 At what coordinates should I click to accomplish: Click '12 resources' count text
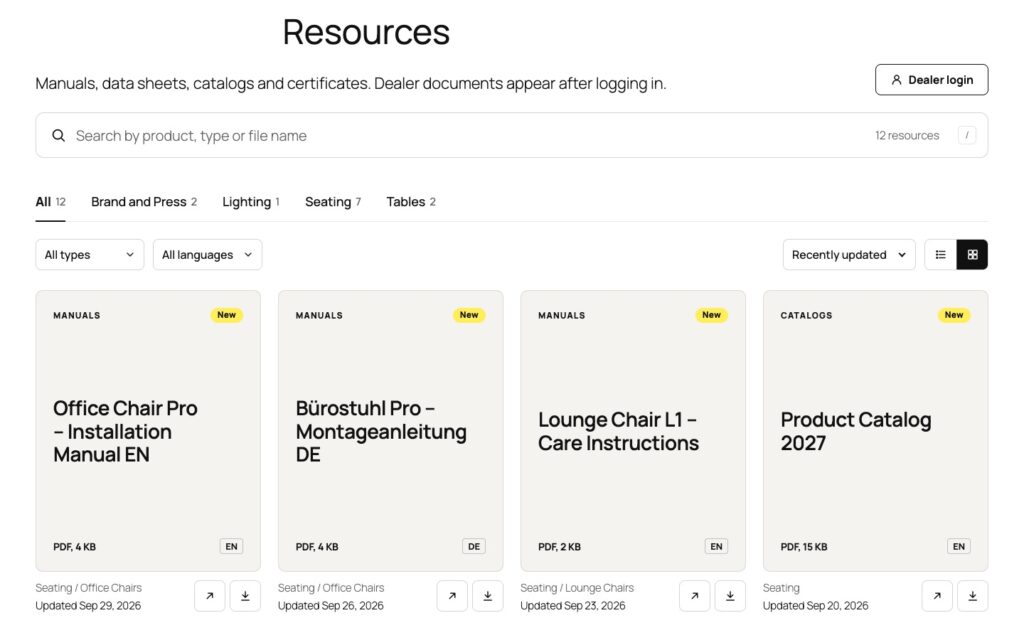pyautogui.click(x=907, y=135)
